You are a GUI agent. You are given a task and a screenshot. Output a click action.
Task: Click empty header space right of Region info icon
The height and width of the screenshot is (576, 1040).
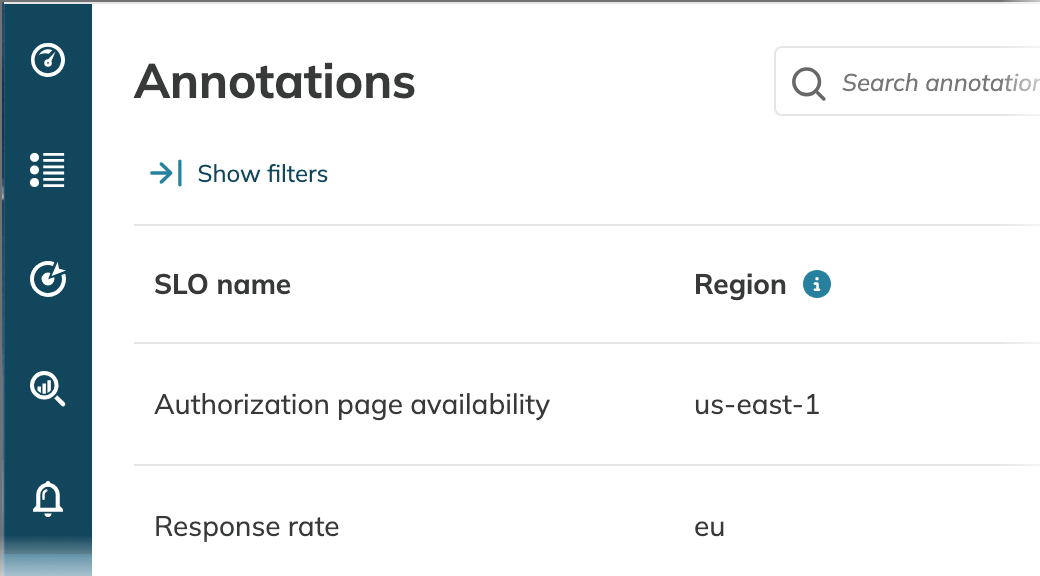[935, 285]
